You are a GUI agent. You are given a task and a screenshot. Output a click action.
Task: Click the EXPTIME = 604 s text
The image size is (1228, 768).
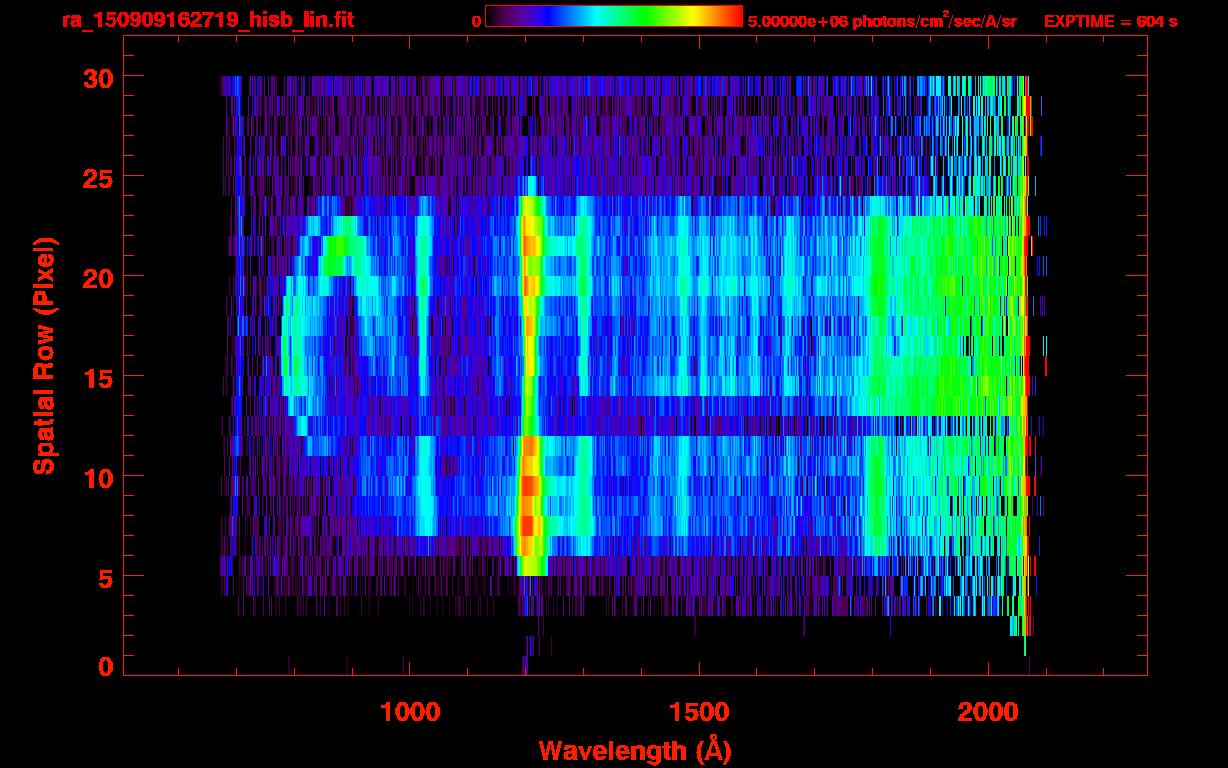click(x=1110, y=21)
